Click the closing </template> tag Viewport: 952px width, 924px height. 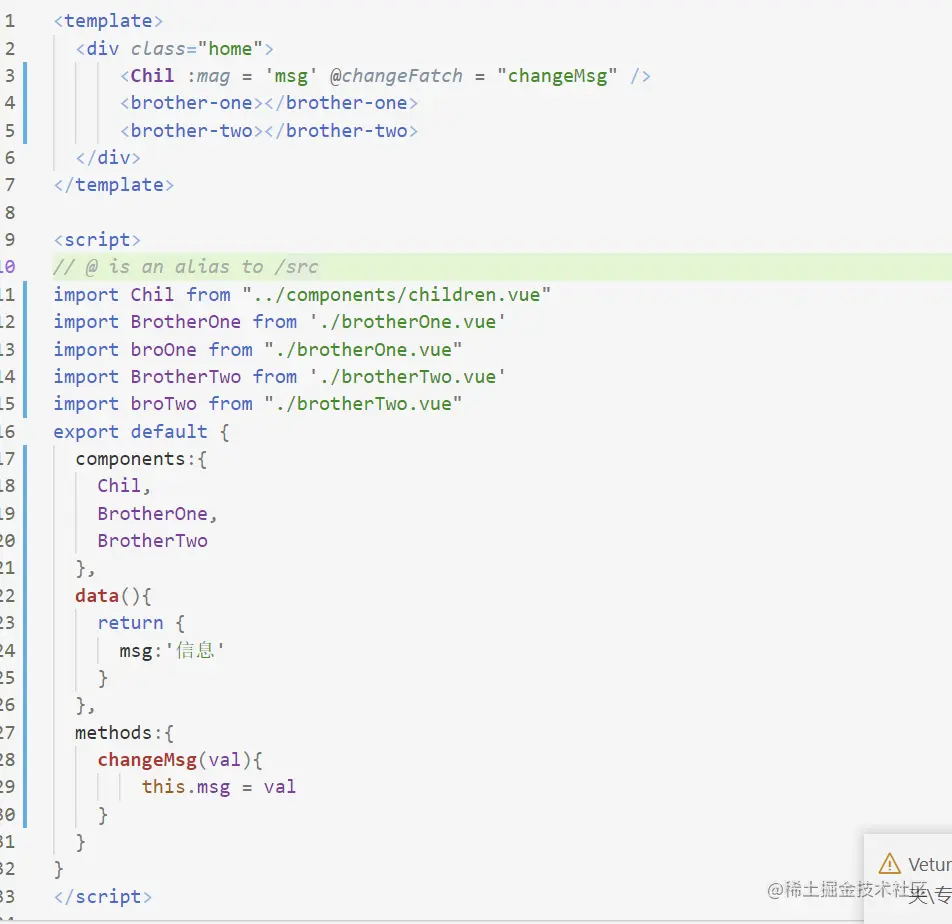click(114, 185)
